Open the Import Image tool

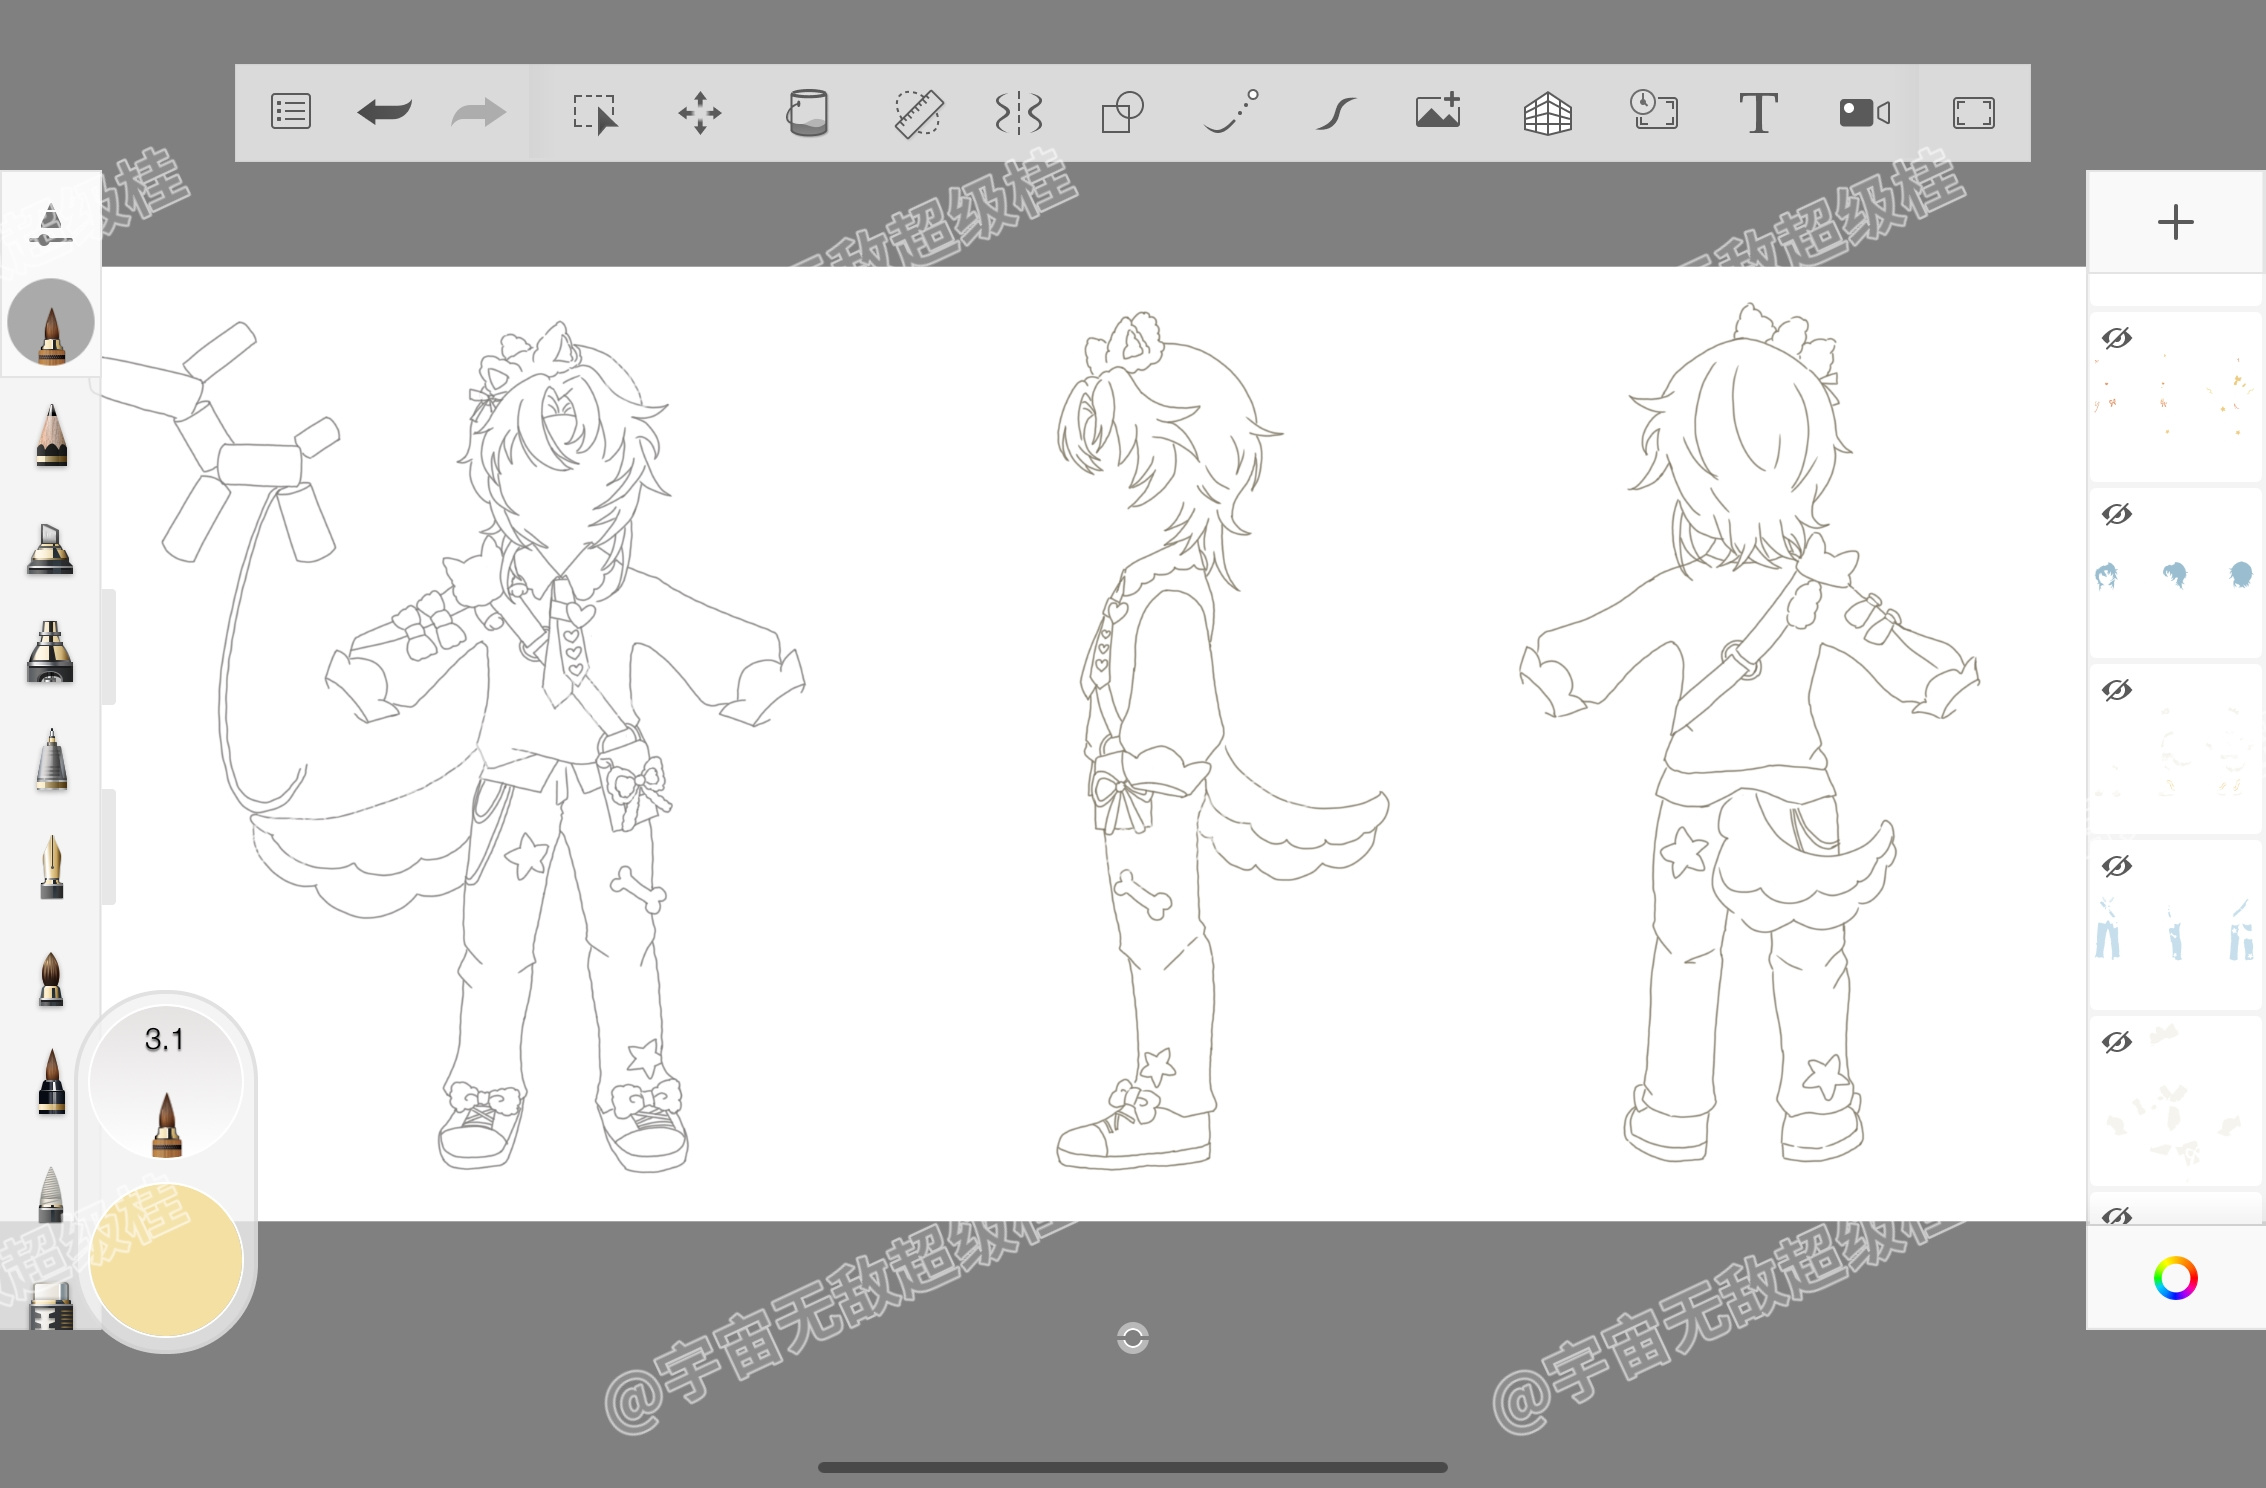pyautogui.click(x=1439, y=111)
